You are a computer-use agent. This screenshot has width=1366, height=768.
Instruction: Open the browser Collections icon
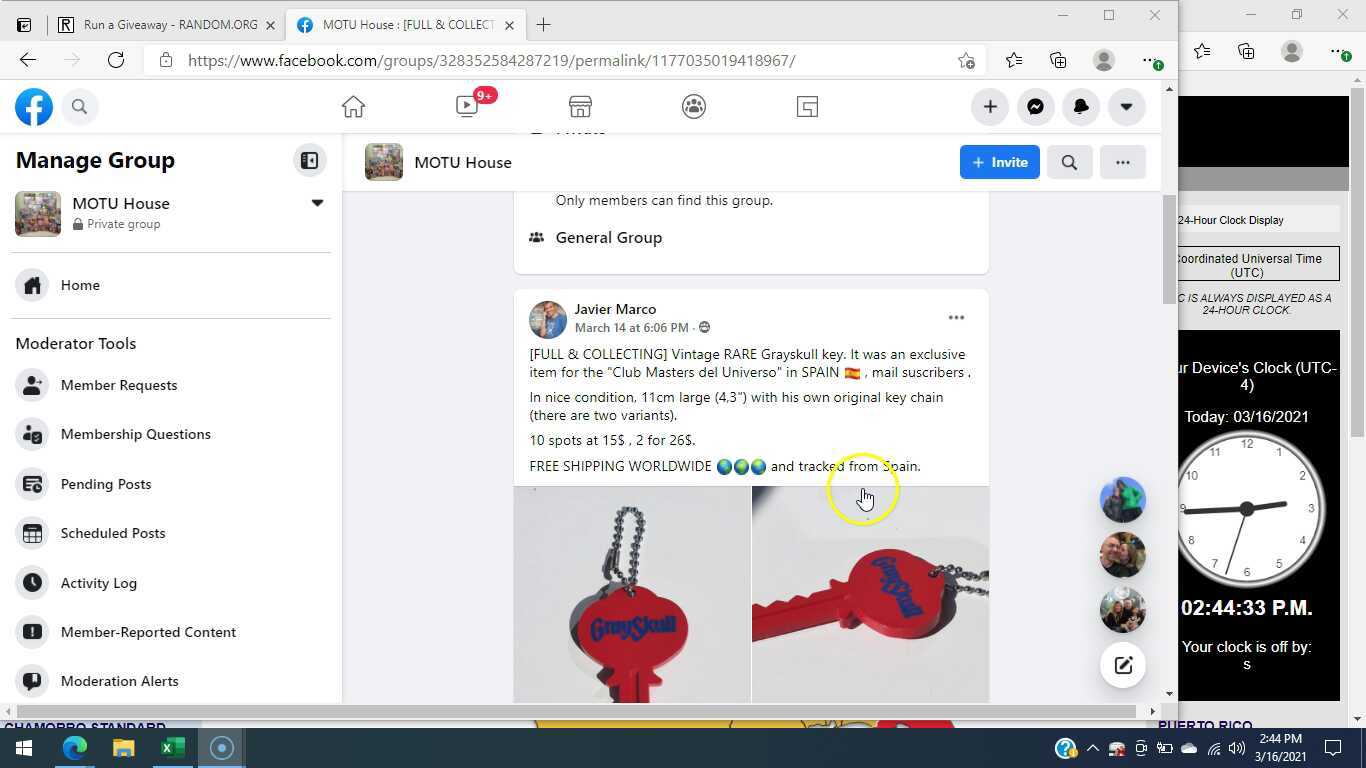[1058, 60]
